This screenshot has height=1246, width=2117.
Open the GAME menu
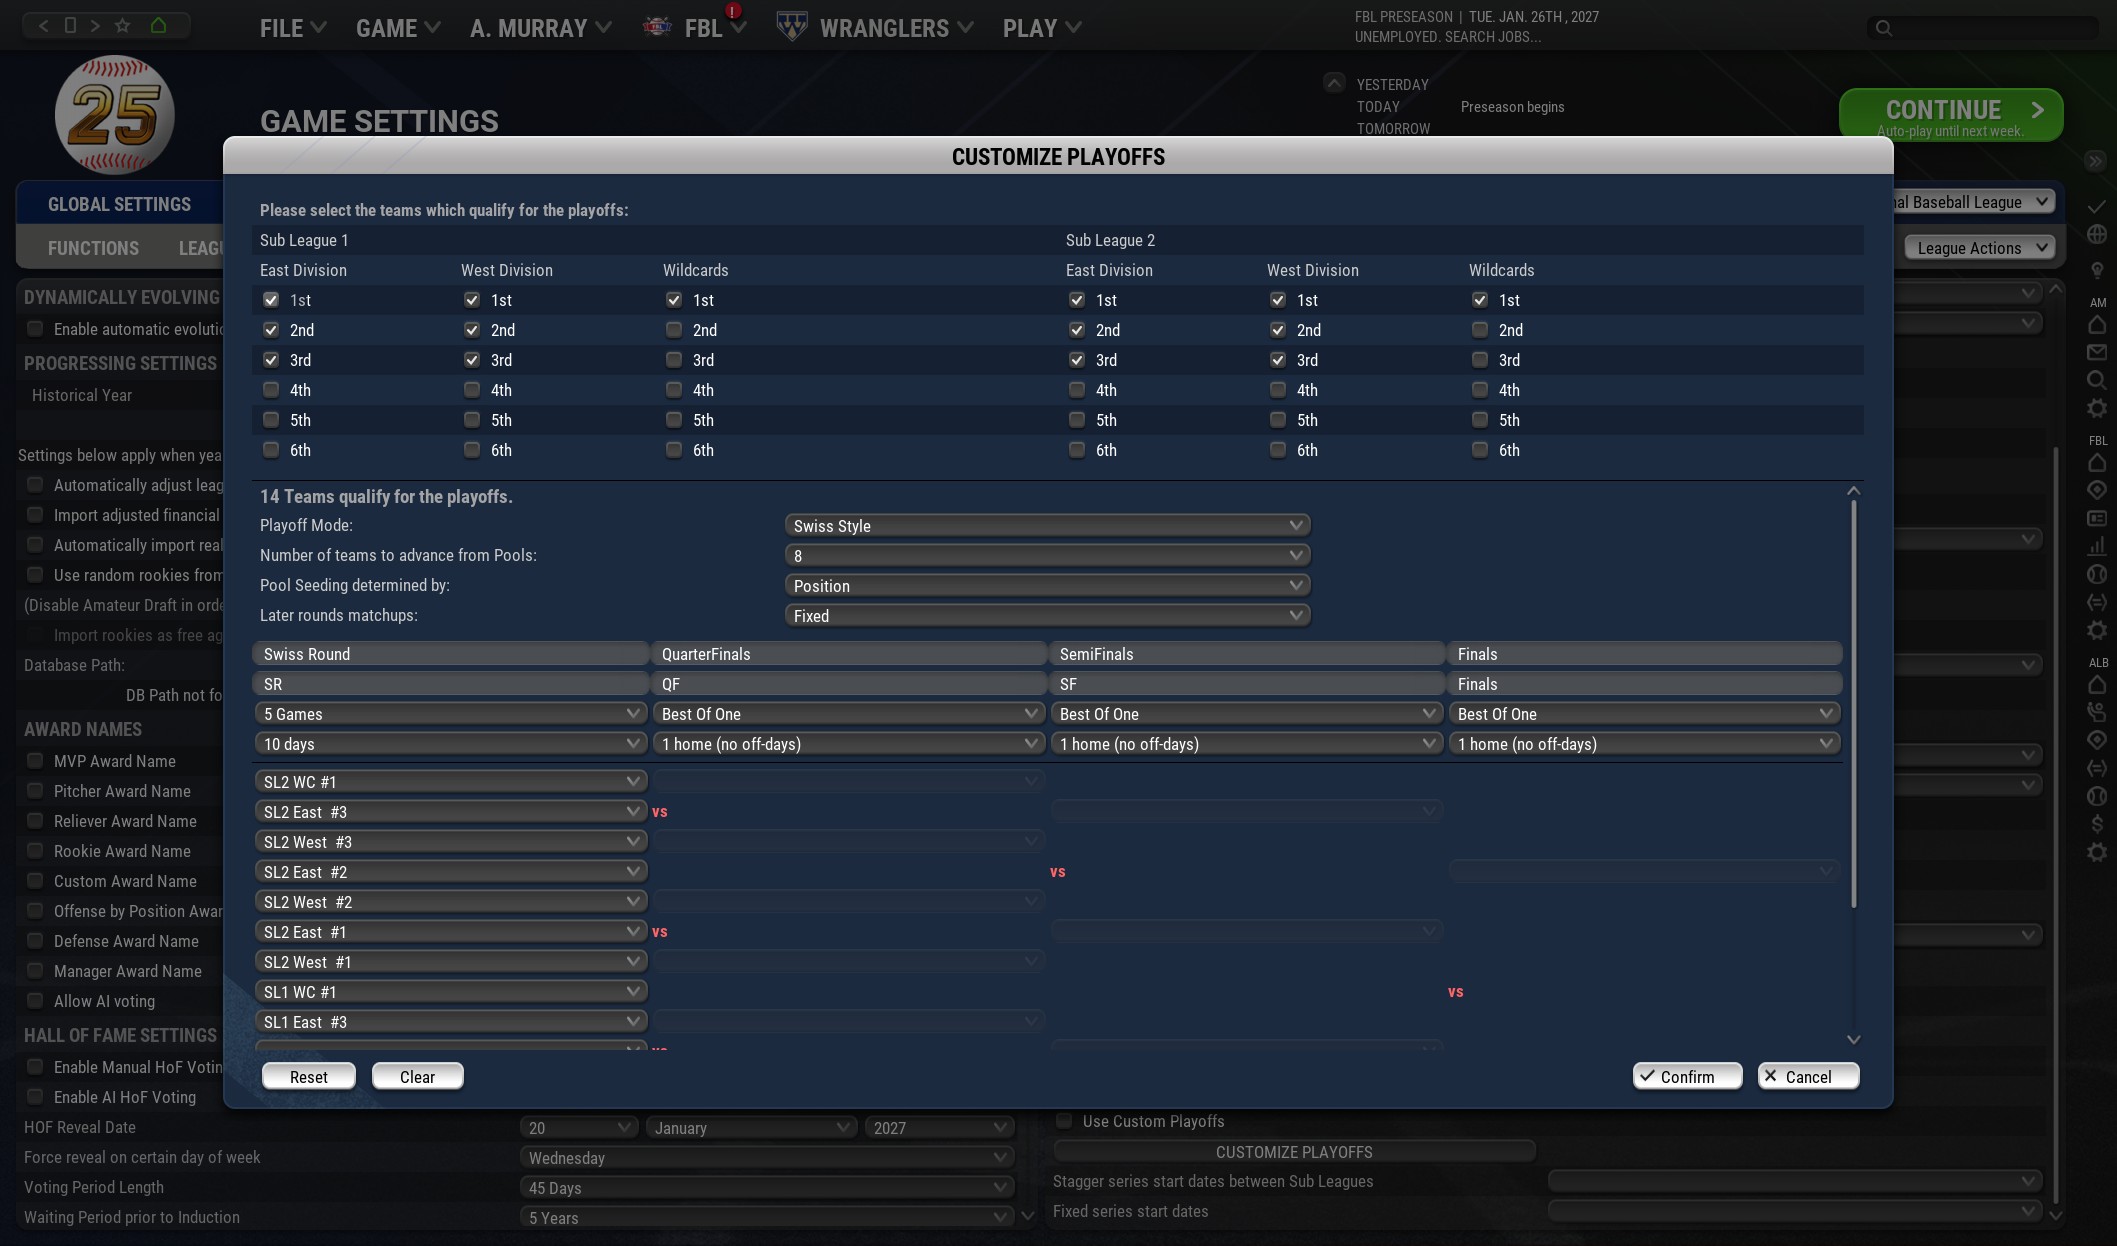click(x=397, y=28)
